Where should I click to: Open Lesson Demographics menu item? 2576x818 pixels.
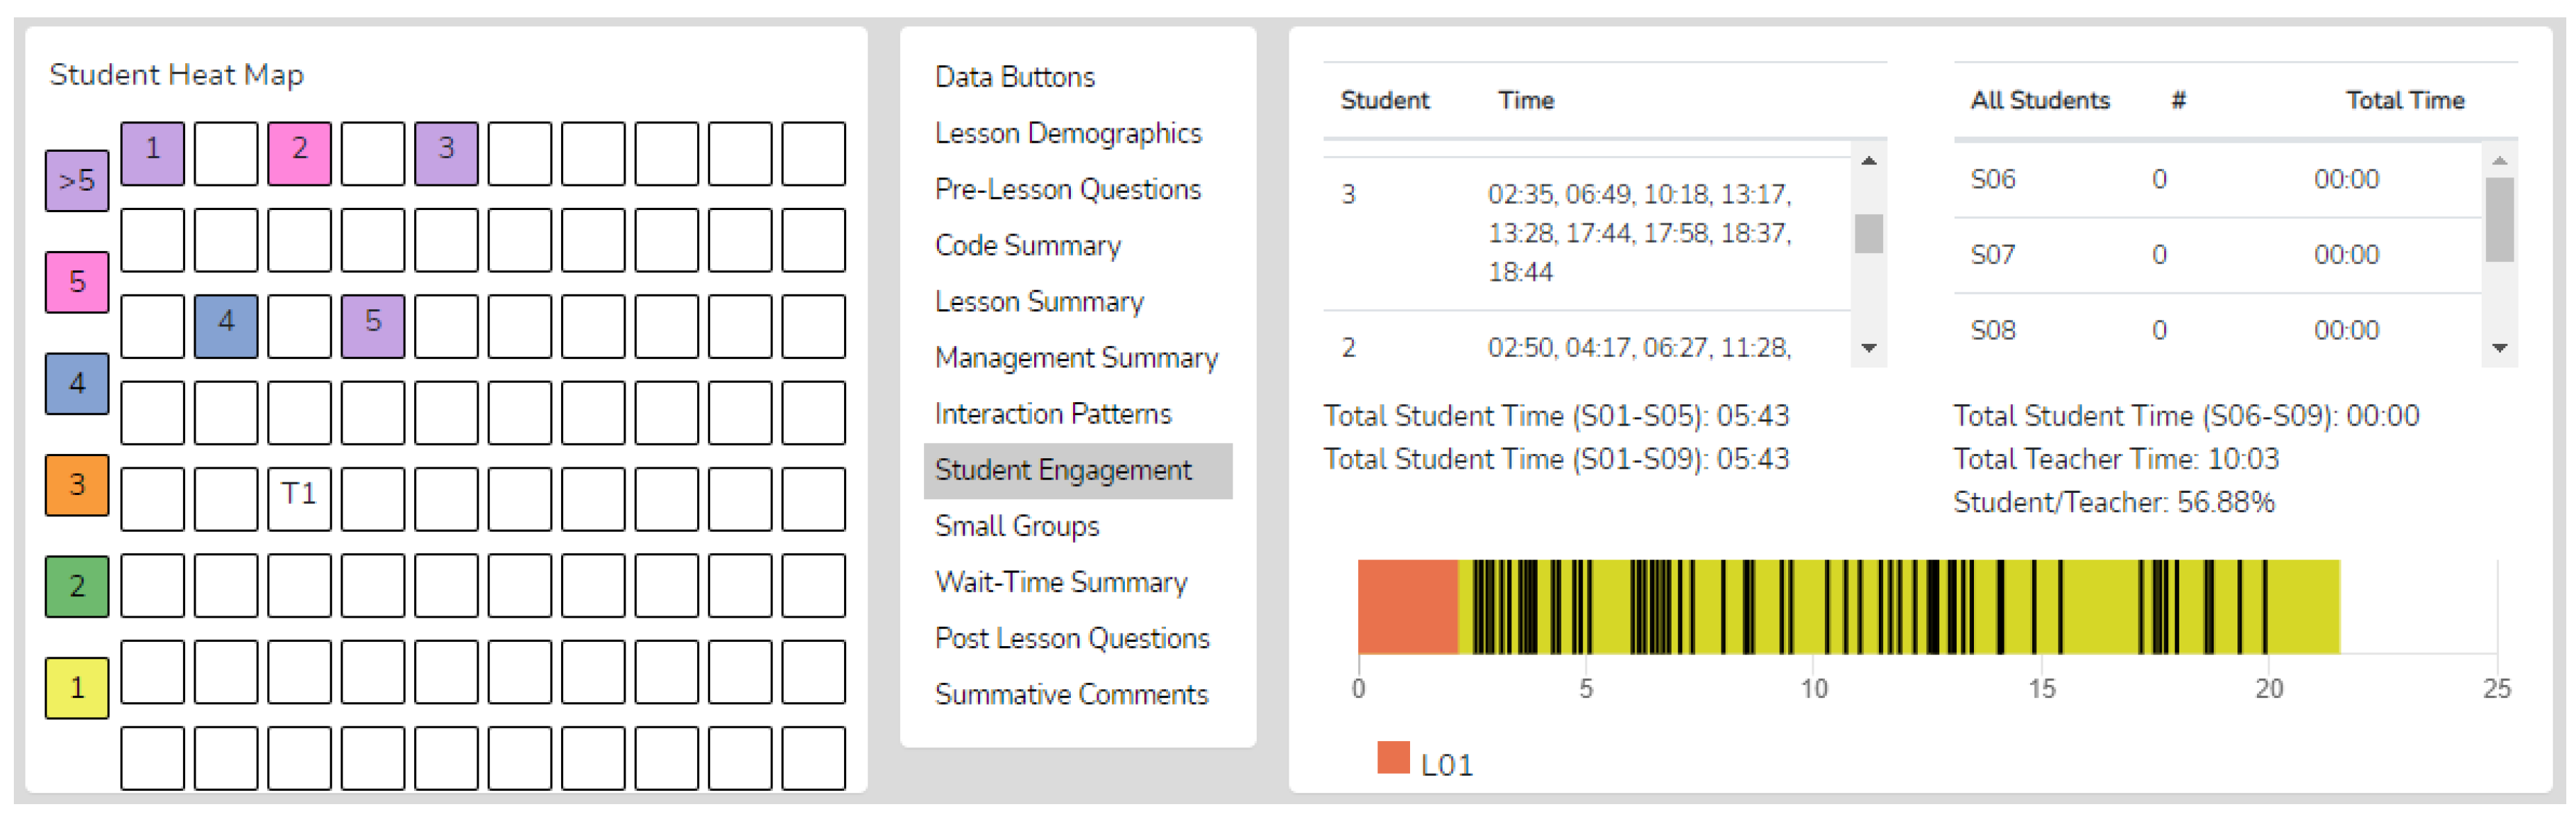point(1067,133)
